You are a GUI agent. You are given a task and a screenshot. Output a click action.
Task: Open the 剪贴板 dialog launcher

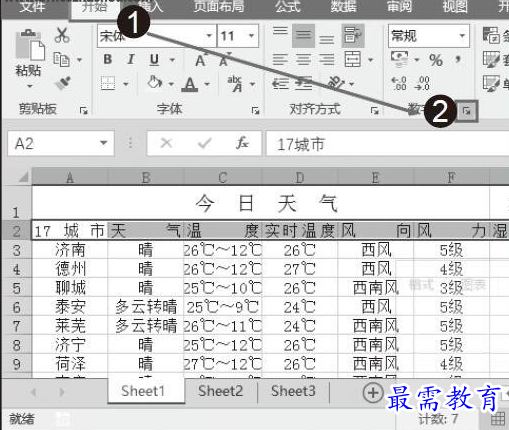(x=84, y=110)
